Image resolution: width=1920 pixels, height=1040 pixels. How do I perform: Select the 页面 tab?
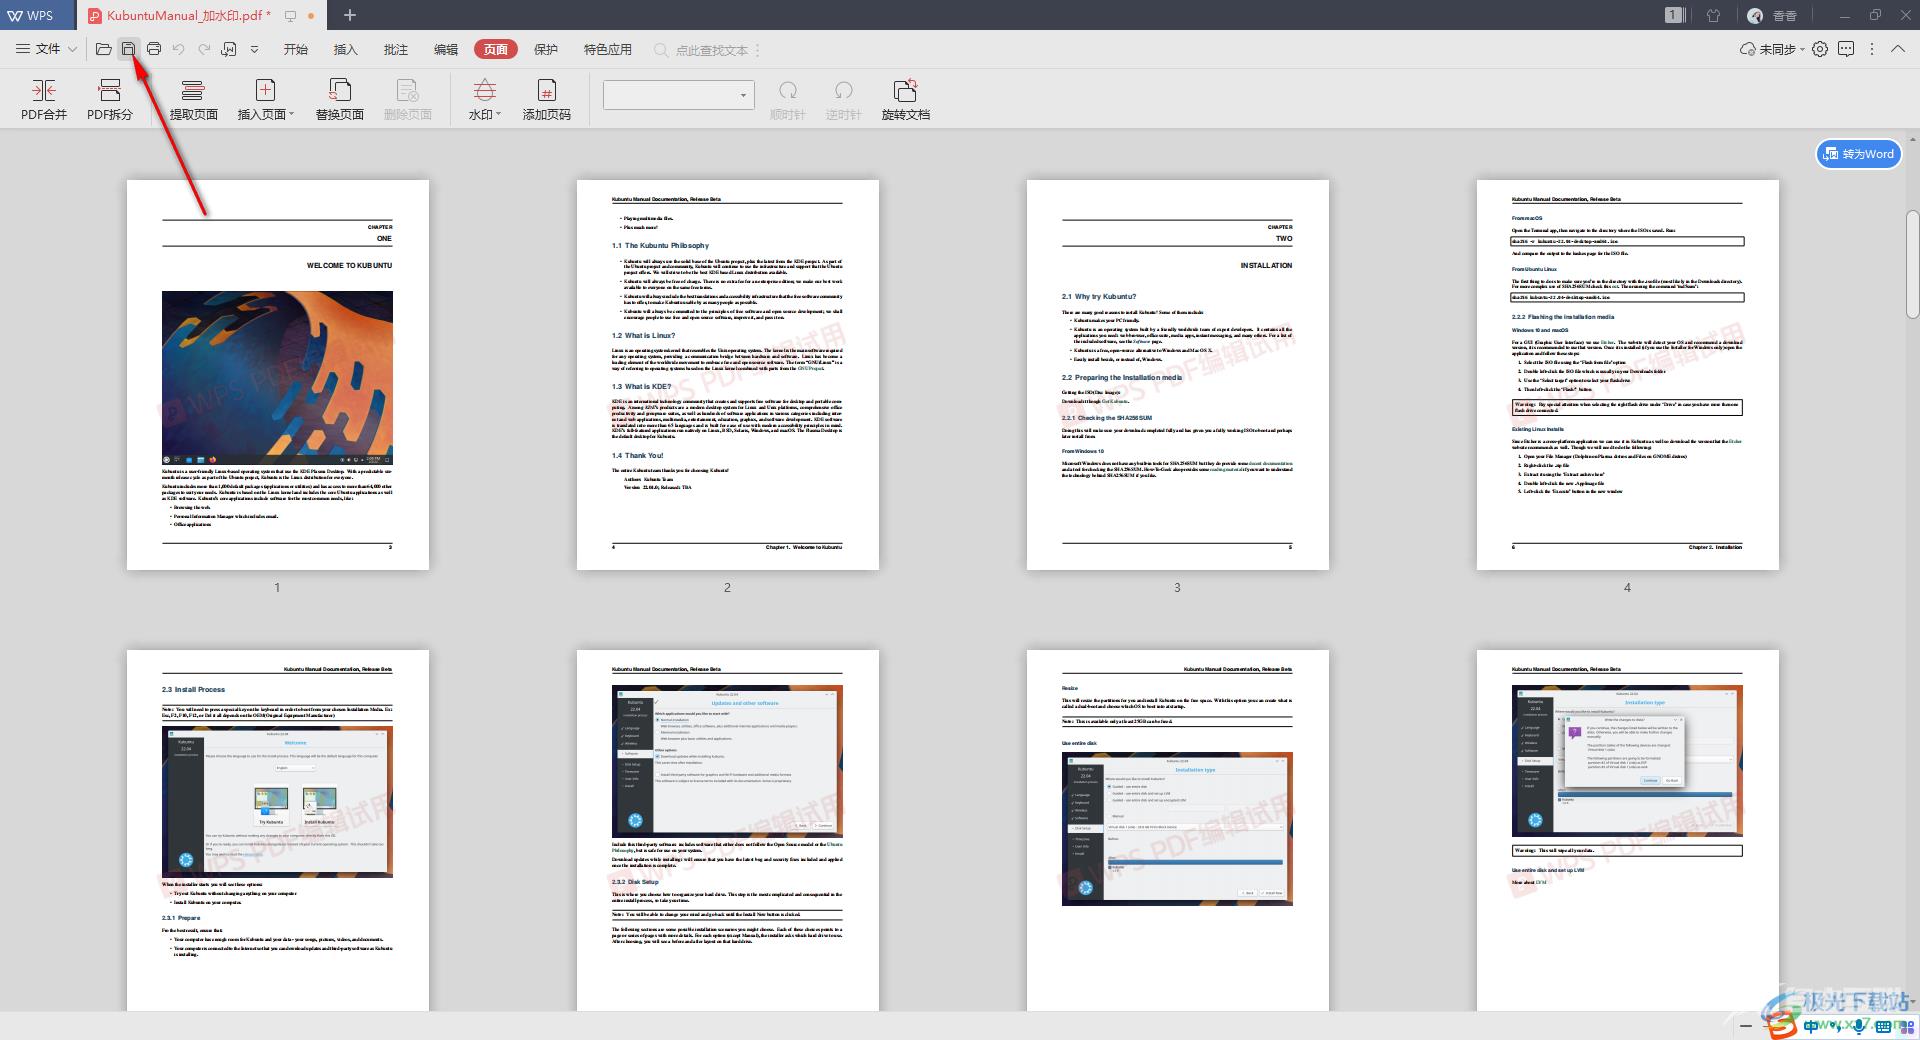click(496, 49)
